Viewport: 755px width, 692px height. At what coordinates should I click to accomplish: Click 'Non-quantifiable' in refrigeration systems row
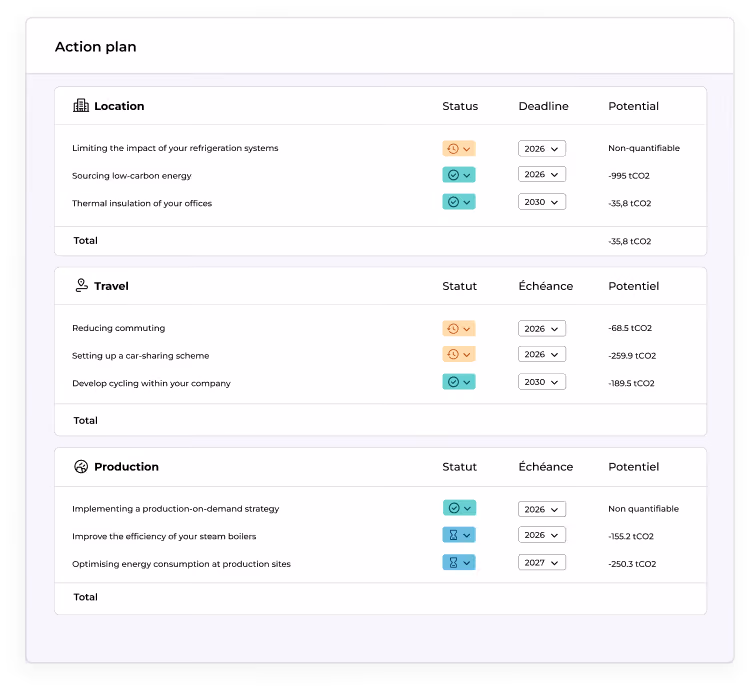point(644,148)
